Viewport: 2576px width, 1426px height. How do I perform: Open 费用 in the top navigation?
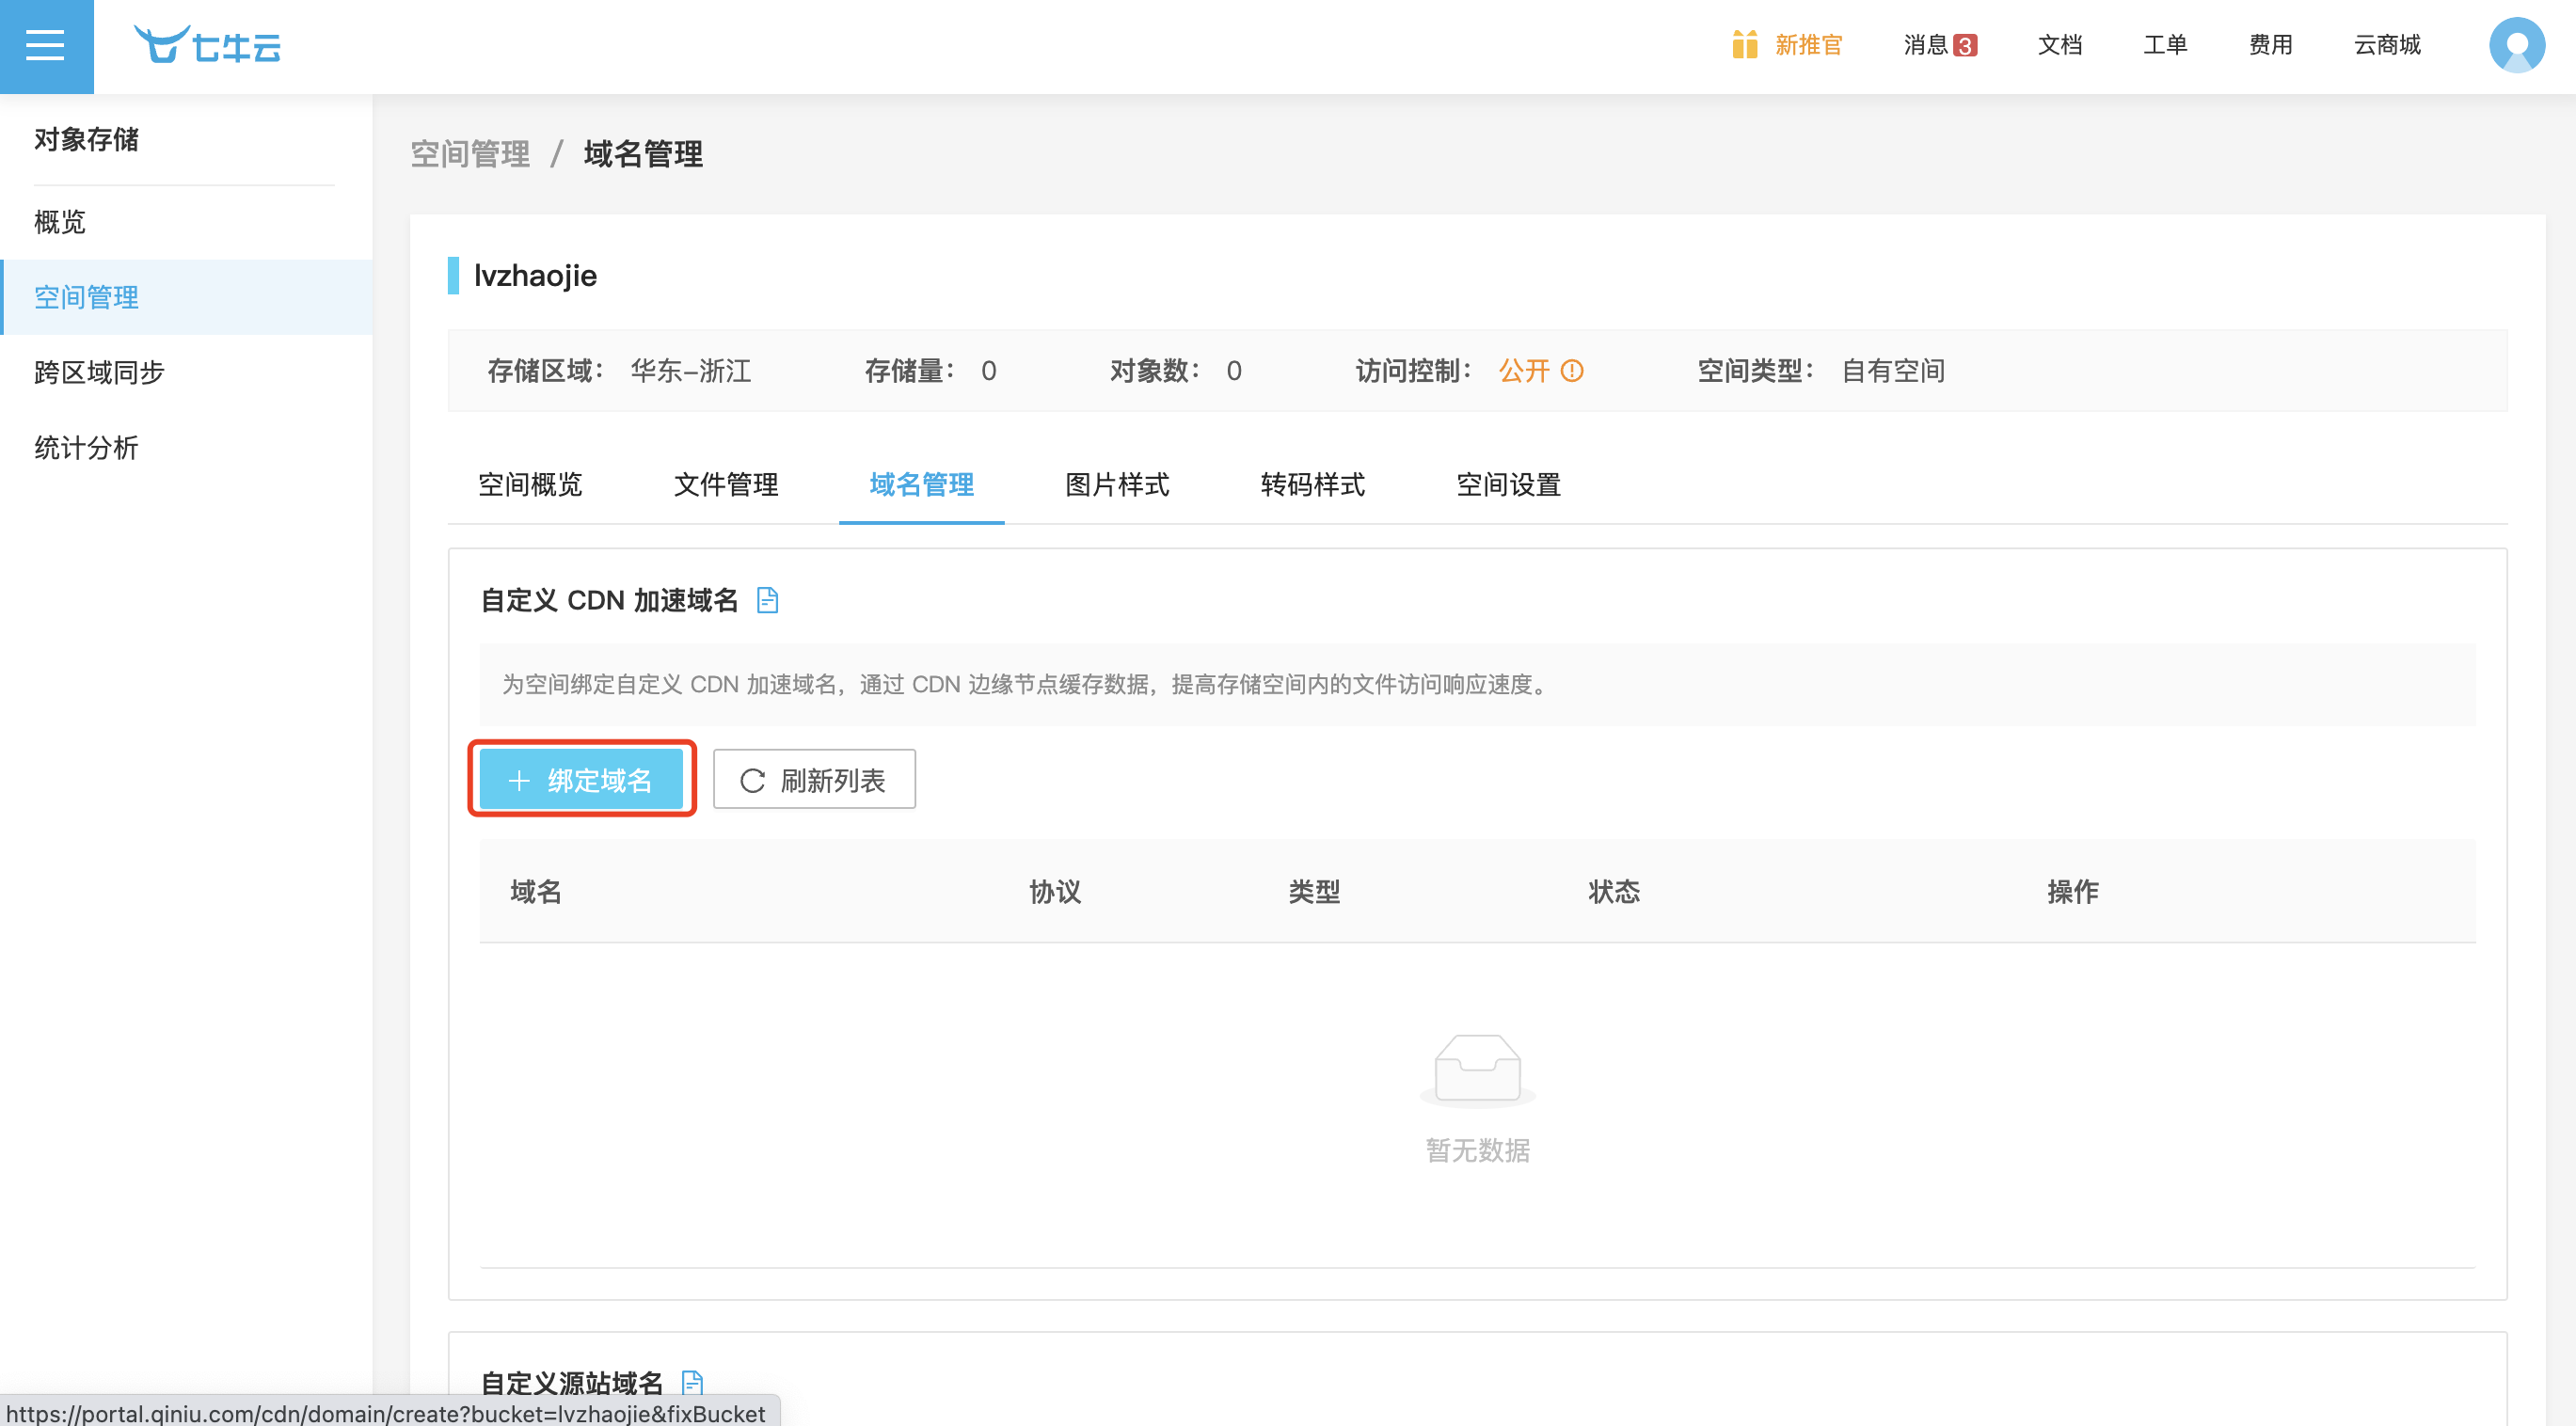tap(2270, 45)
